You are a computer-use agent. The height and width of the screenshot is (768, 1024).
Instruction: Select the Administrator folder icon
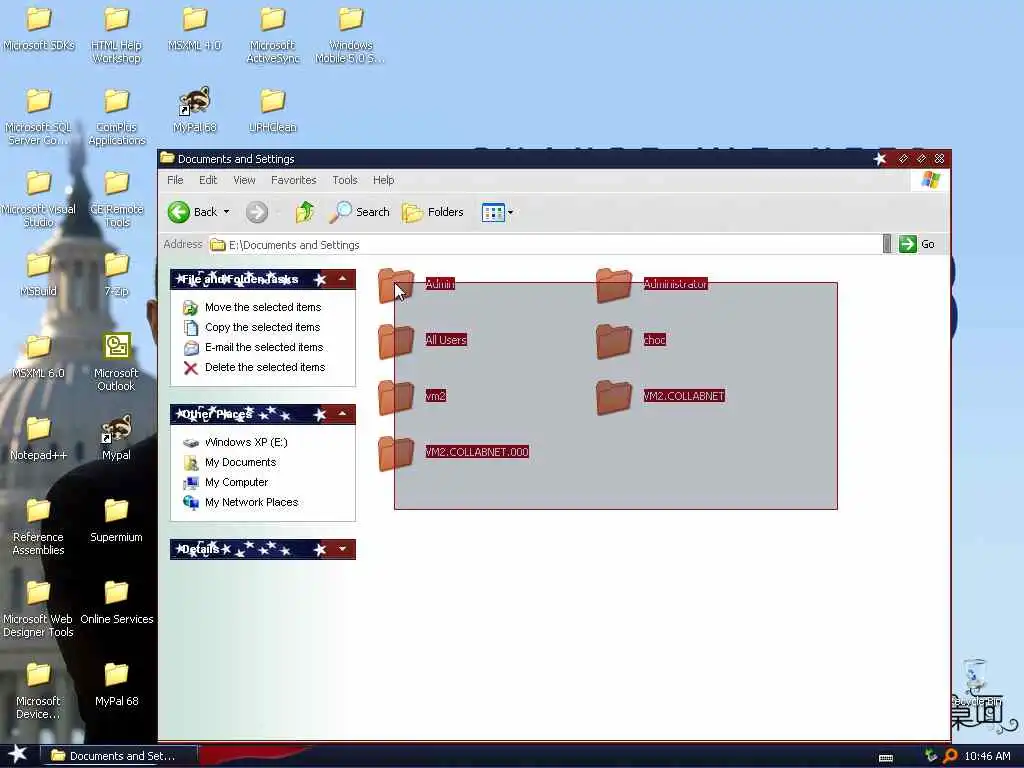[x=614, y=285]
